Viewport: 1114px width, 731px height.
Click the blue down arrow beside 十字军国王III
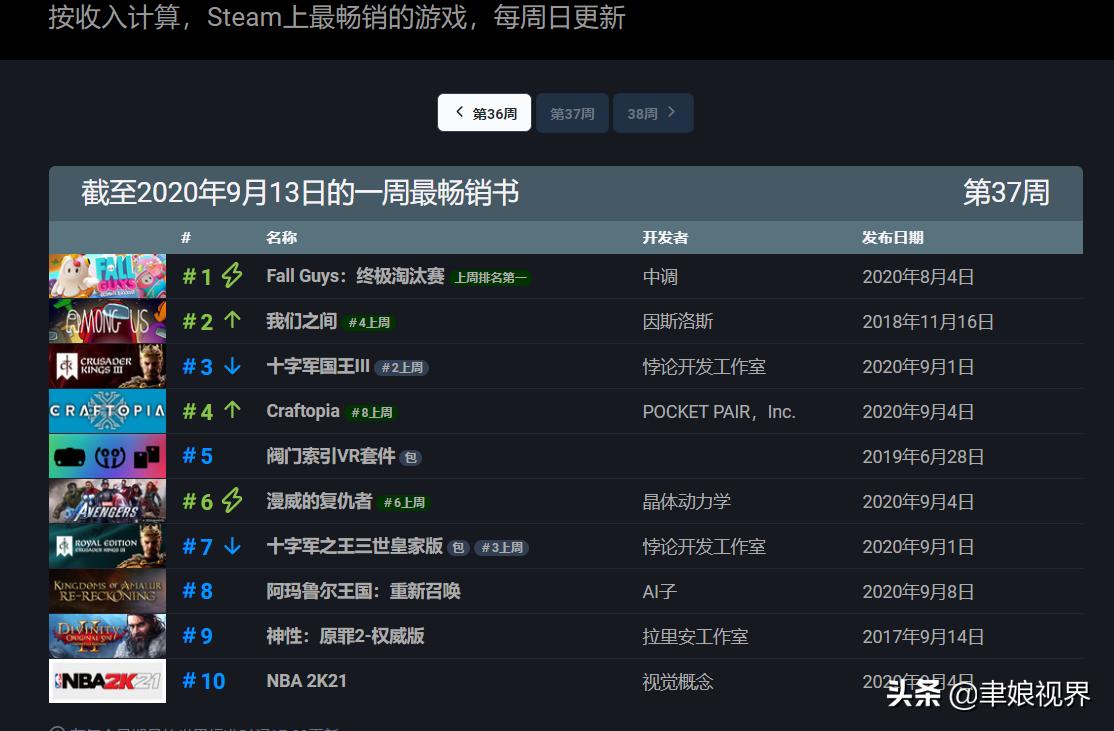point(231,366)
